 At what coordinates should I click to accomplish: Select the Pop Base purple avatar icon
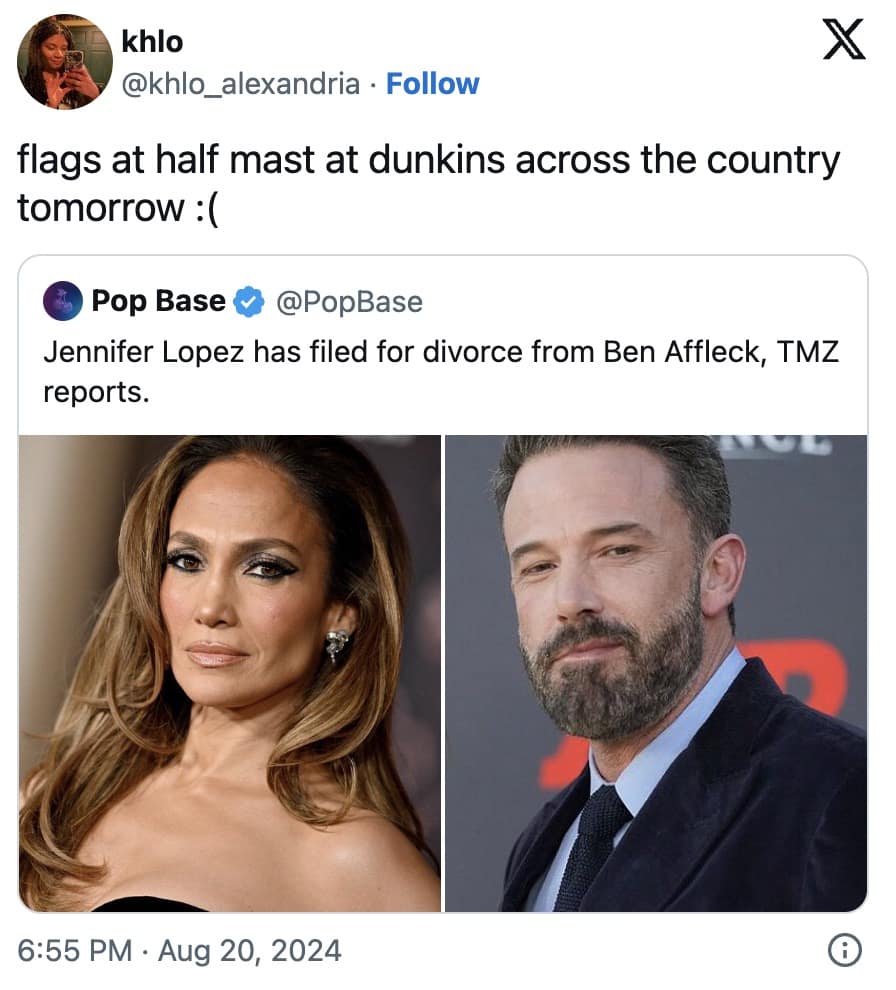point(60,301)
